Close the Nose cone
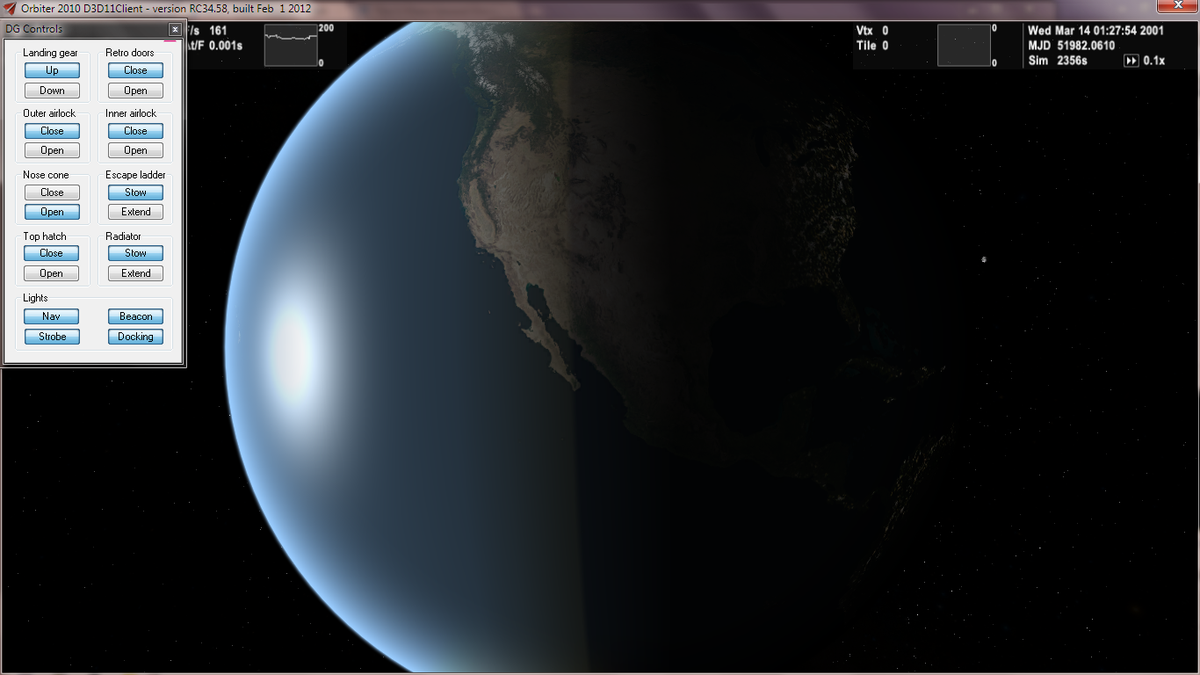 [52, 192]
